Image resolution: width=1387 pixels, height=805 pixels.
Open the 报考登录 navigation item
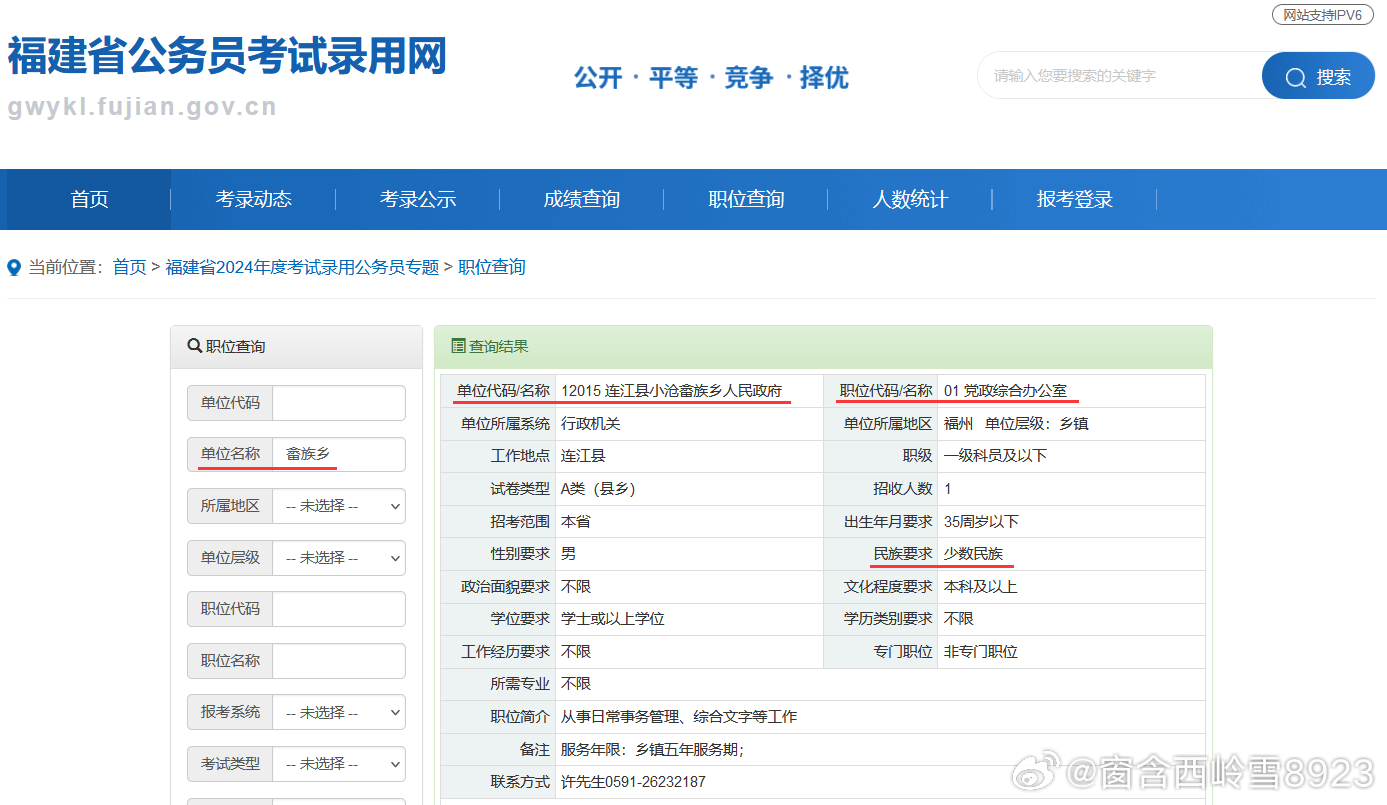1074,199
